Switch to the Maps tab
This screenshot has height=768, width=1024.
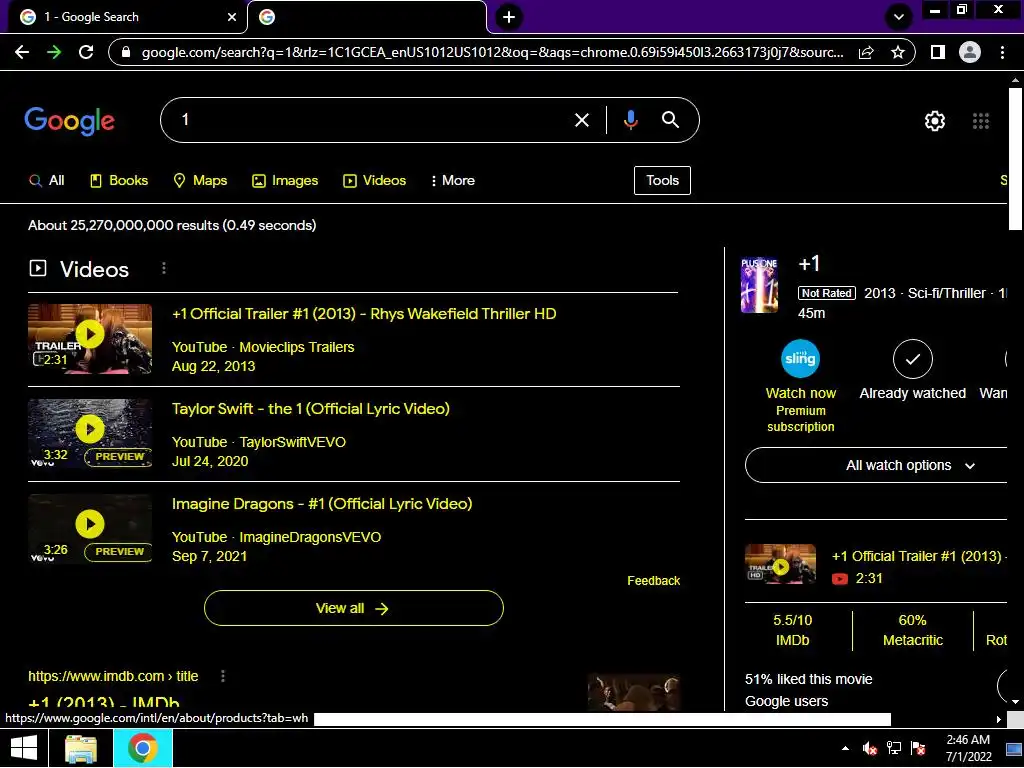200,180
